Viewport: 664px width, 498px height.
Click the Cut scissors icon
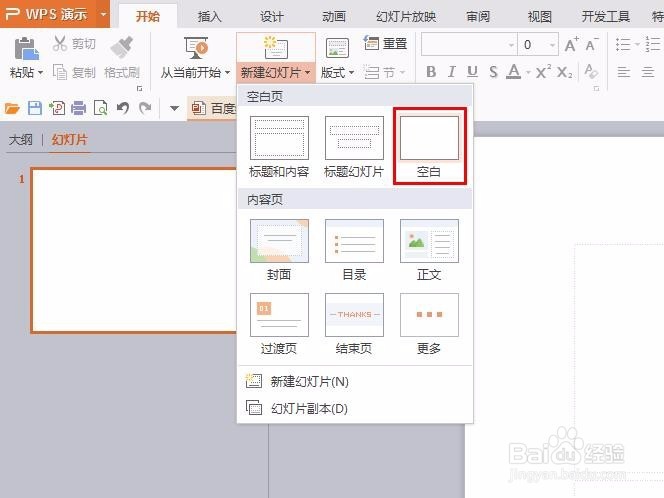coord(61,43)
